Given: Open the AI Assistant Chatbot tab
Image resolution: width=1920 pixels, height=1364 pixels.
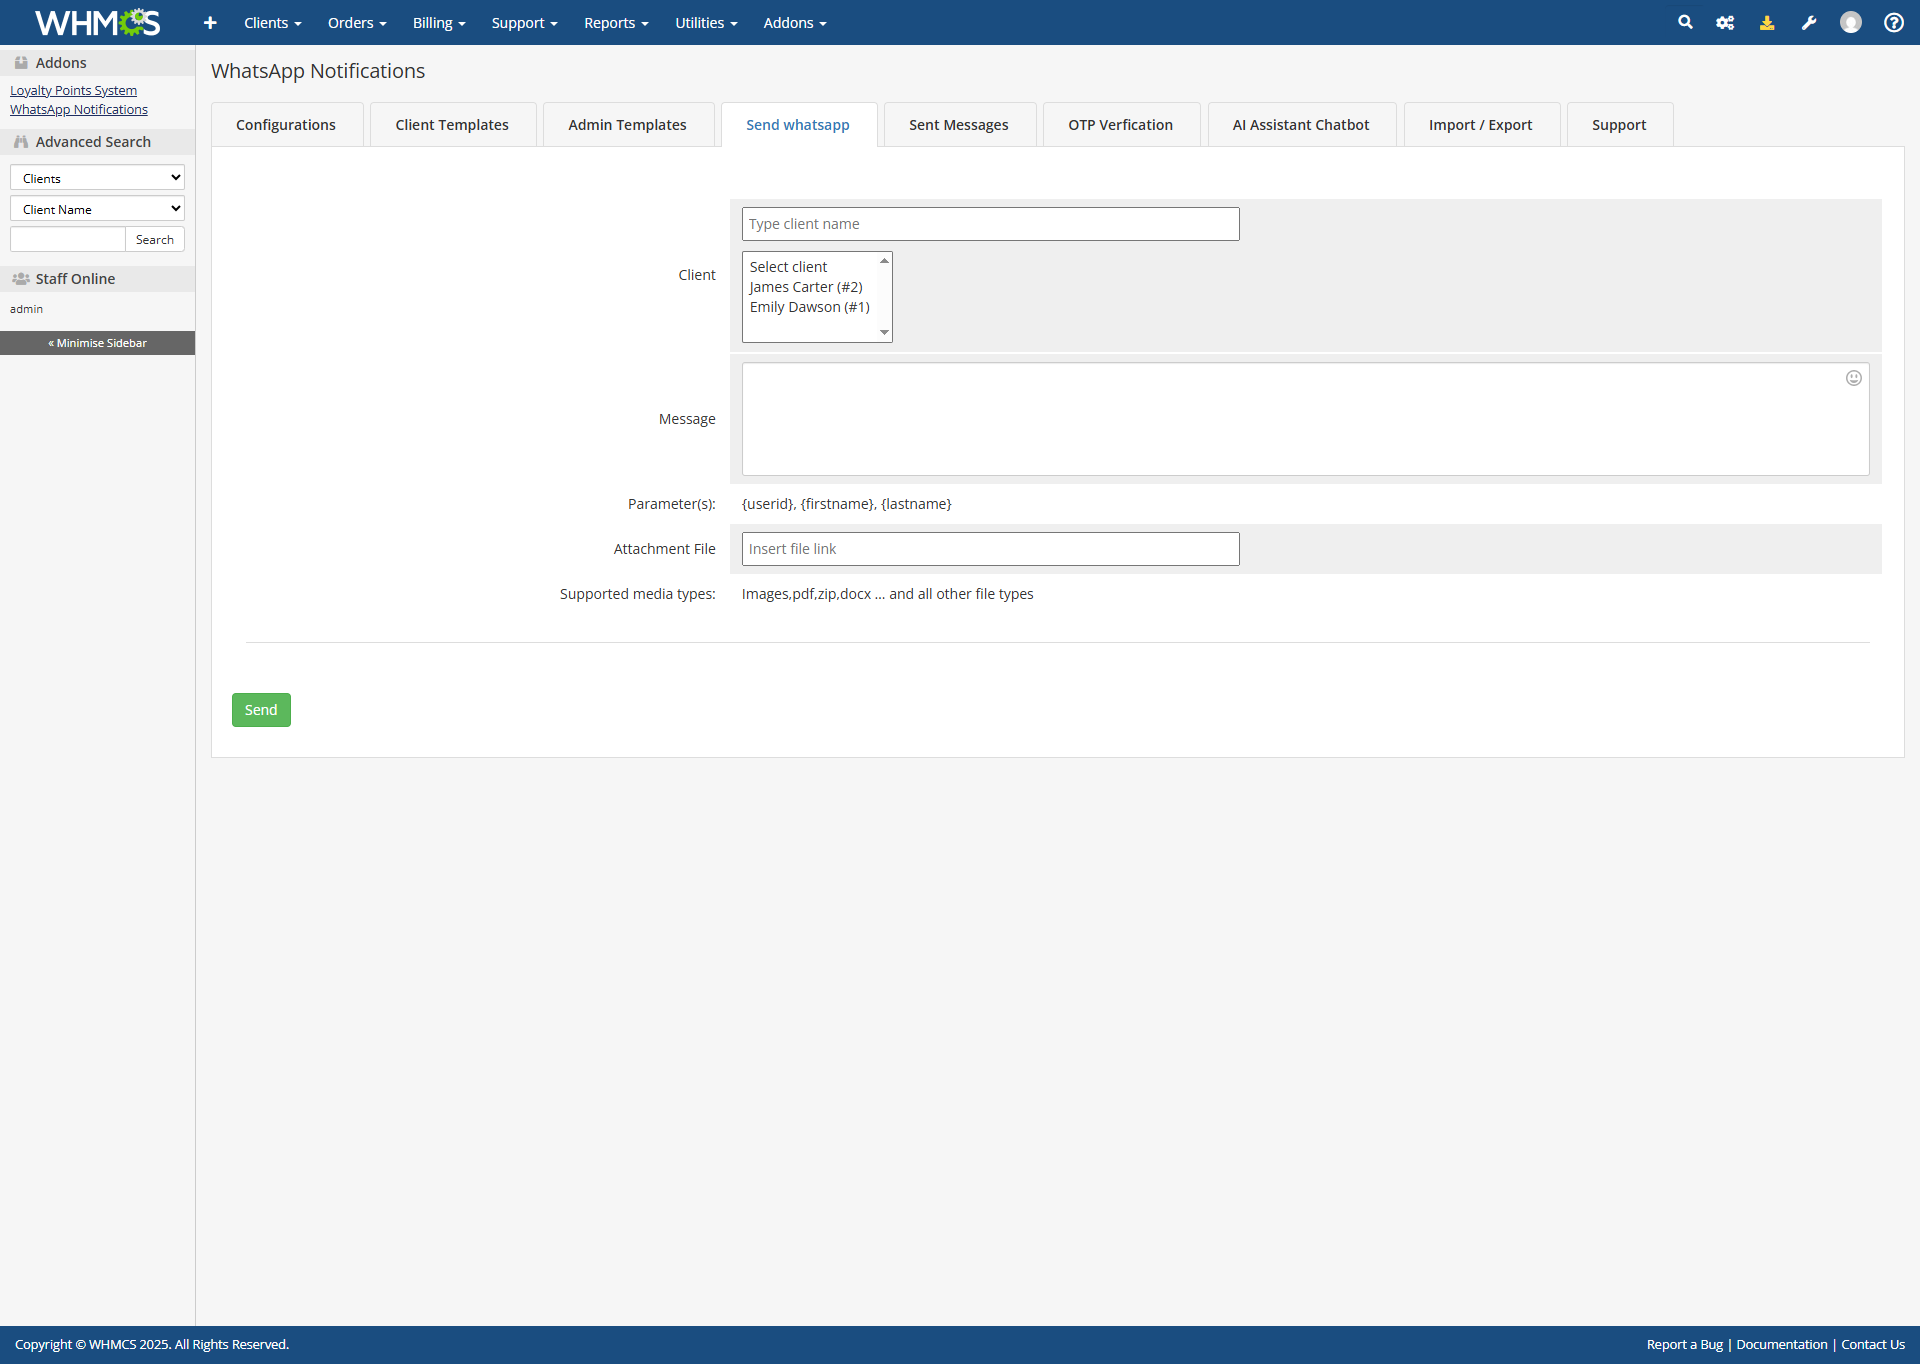Looking at the screenshot, I should point(1300,125).
